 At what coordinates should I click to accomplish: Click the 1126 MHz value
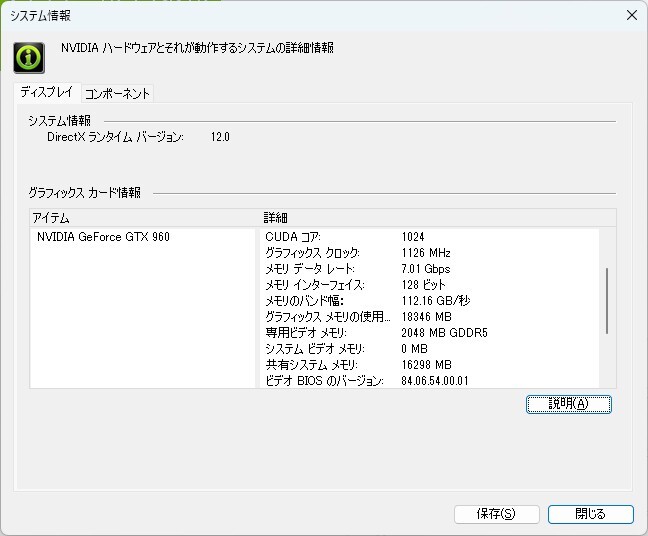pos(426,253)
